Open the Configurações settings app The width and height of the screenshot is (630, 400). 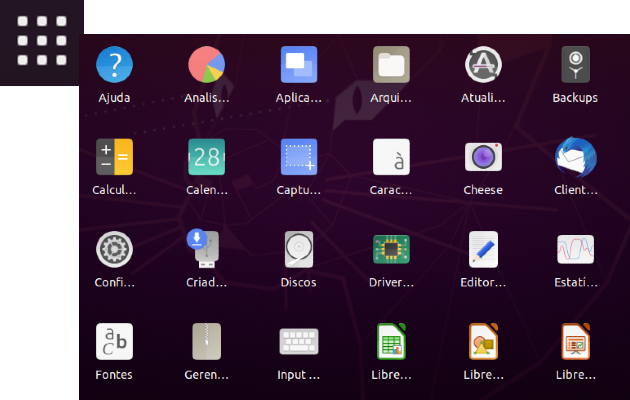114,249
